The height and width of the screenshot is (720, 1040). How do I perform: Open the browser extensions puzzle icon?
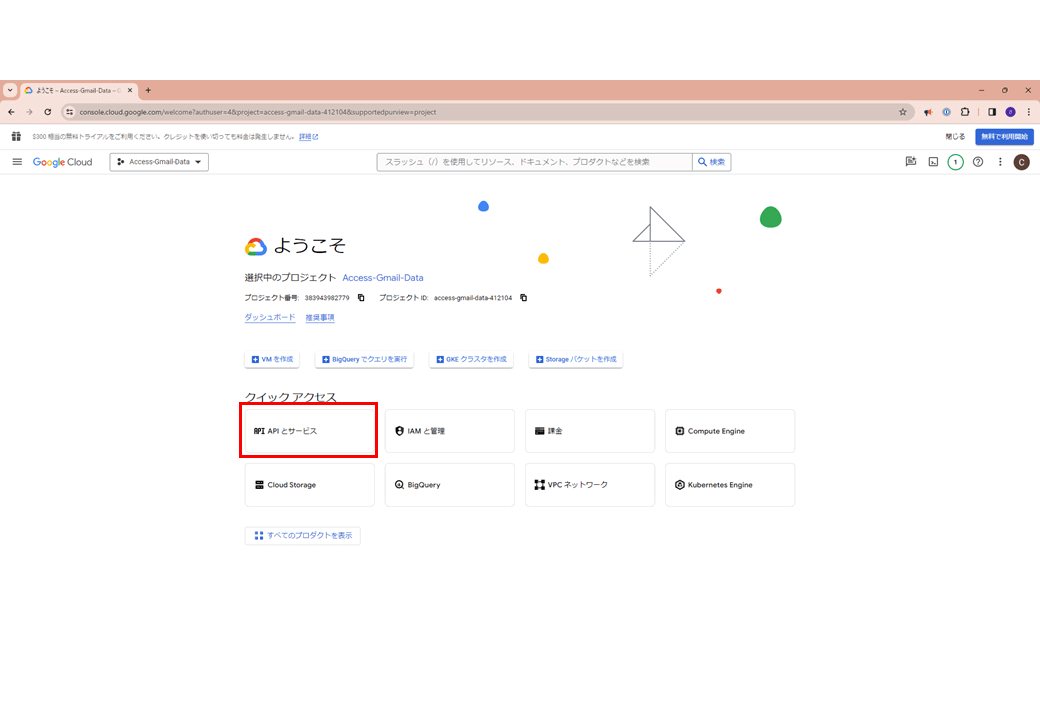tap(965, 112)
